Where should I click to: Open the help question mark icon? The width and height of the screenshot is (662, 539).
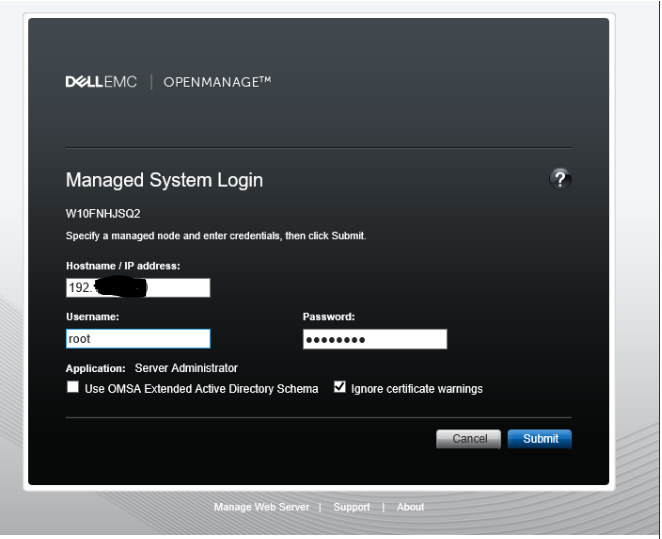tap(560, 179)
